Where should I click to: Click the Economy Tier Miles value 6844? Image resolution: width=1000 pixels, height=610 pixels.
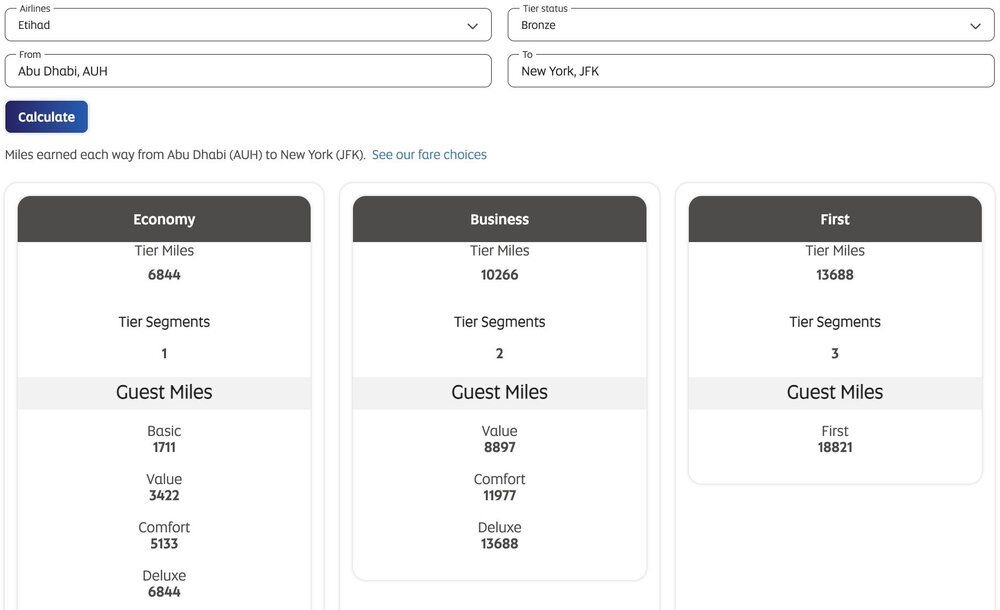[164, 275]
